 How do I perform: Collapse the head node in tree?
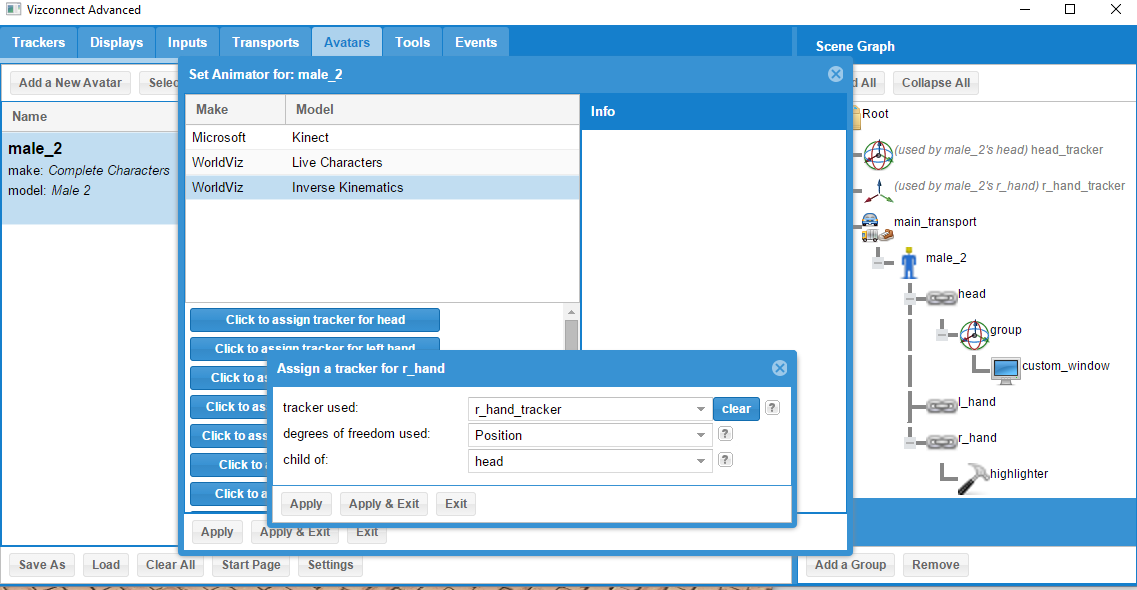coord(909,298)
